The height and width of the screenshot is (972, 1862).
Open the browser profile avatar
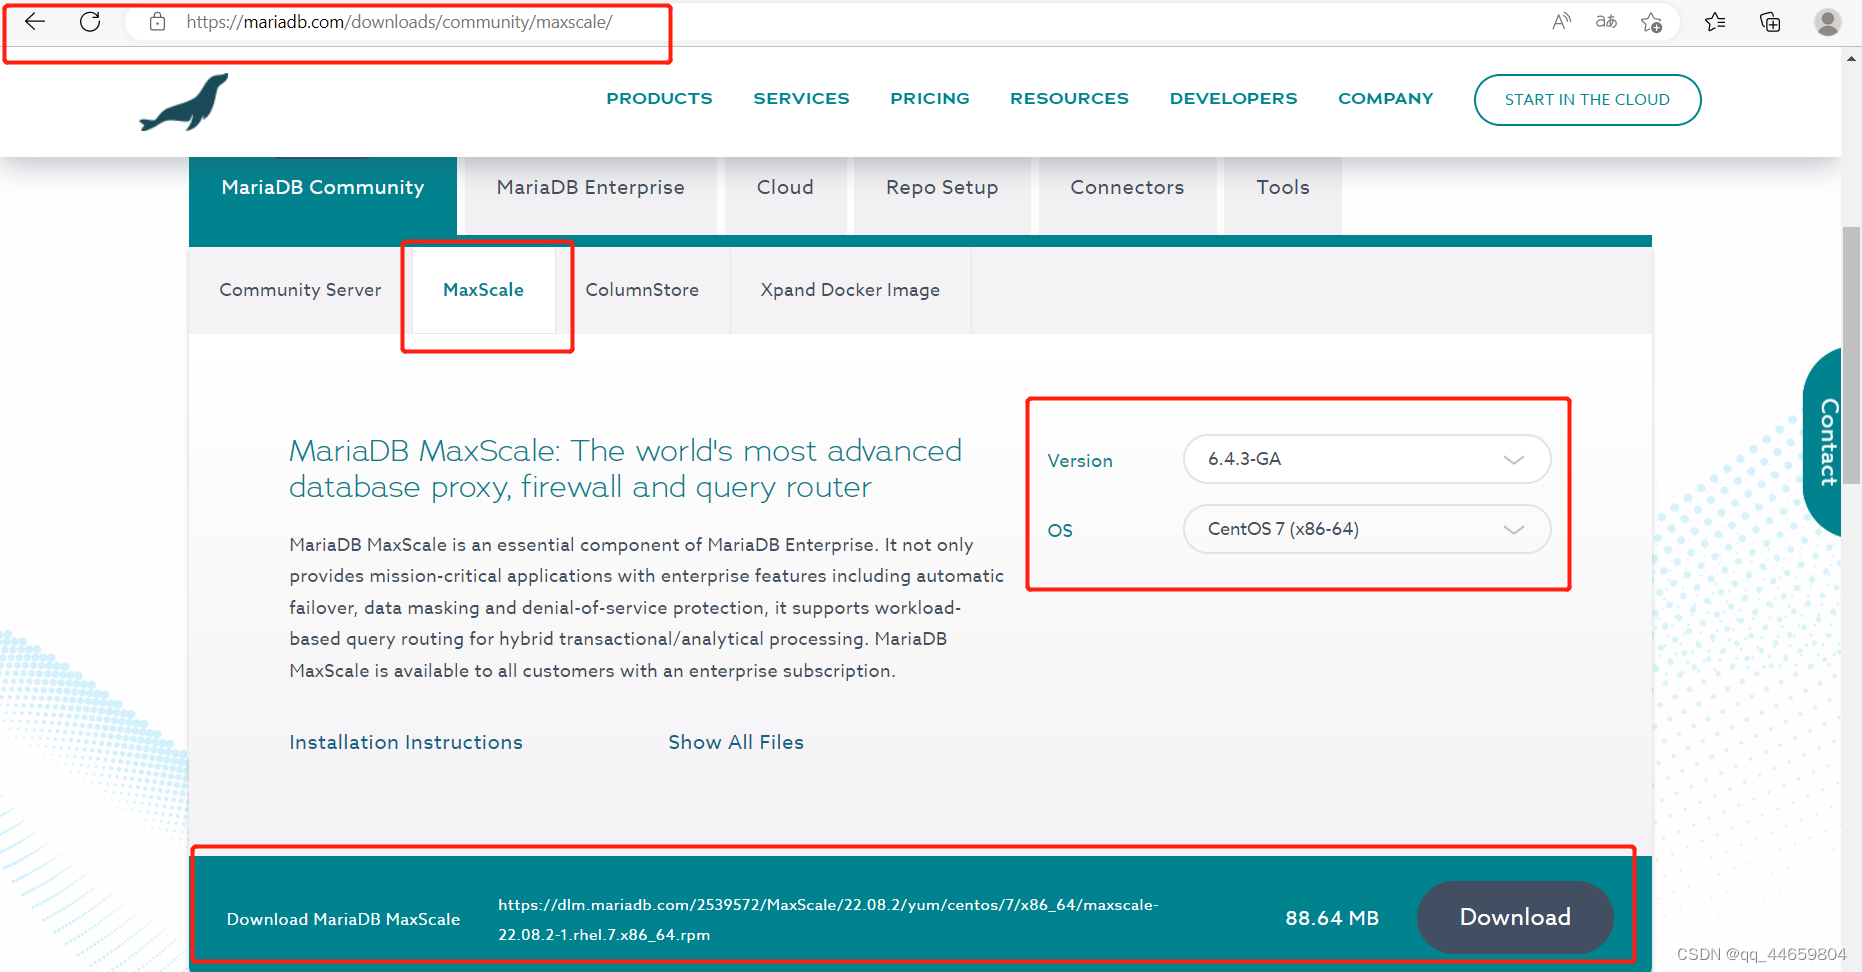1828,22
